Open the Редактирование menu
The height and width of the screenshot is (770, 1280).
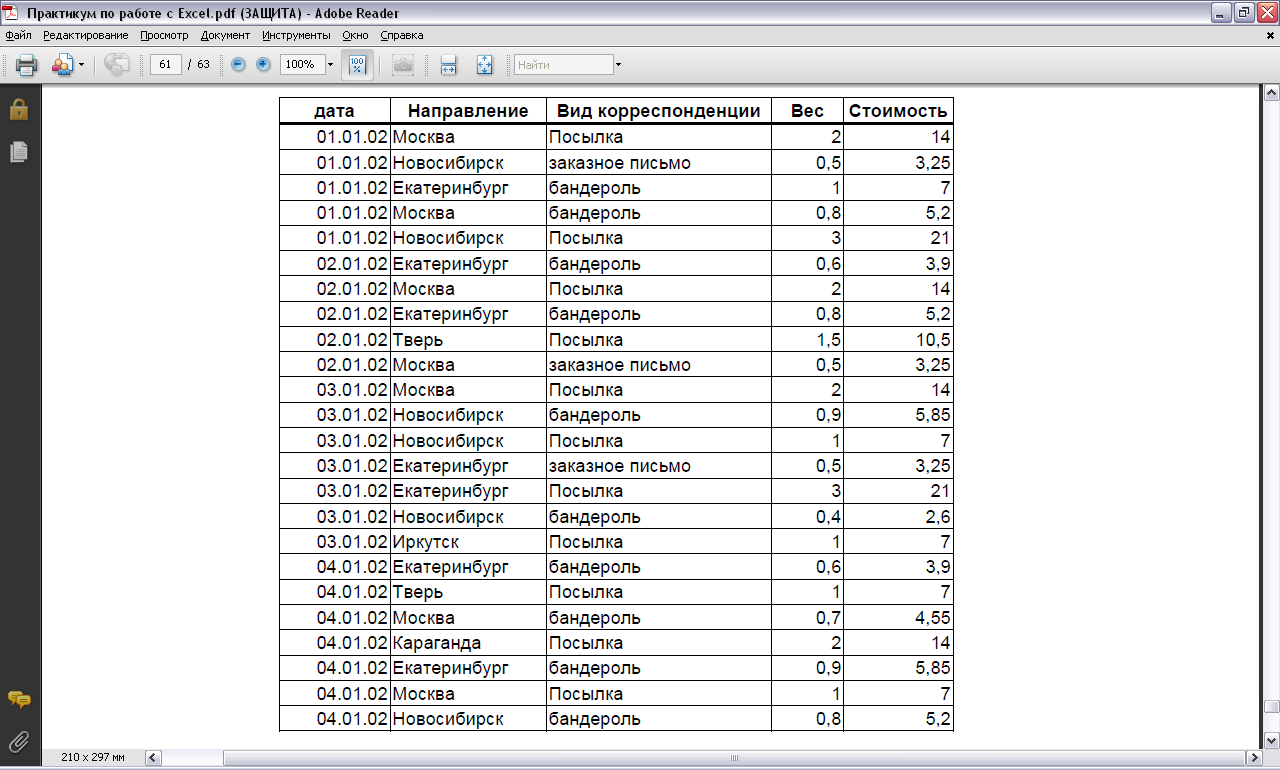(86, 35)
